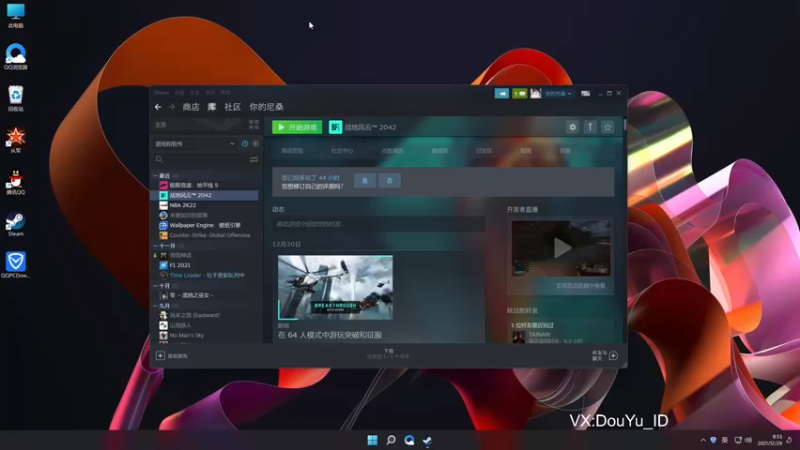Open the 下载 downloads status bar
The width and height of the screenshot is (800, 450).
tap(388, 354)
